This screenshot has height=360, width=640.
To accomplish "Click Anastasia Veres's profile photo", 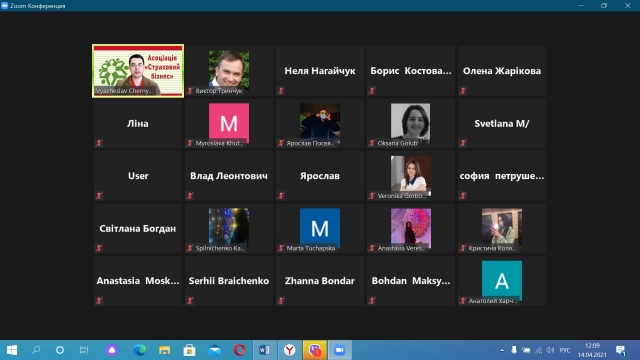I will point(411,227).
